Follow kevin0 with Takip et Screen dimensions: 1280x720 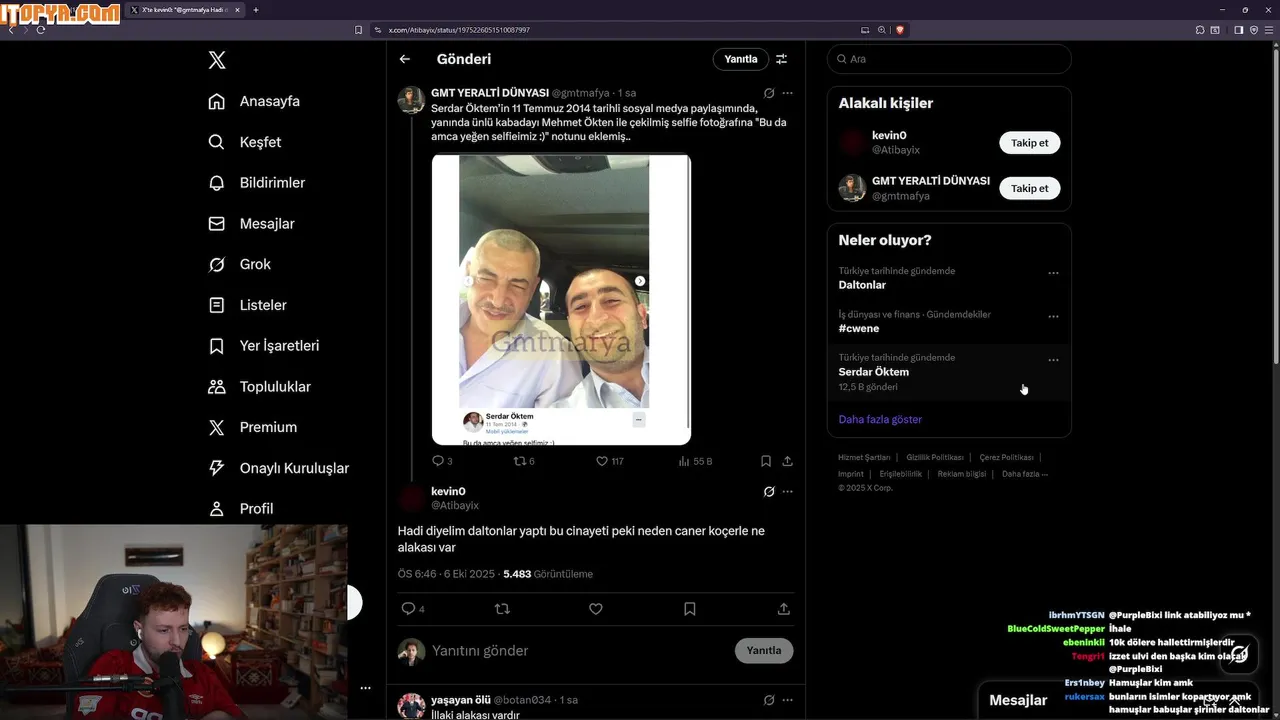(x=1030, y=143)
